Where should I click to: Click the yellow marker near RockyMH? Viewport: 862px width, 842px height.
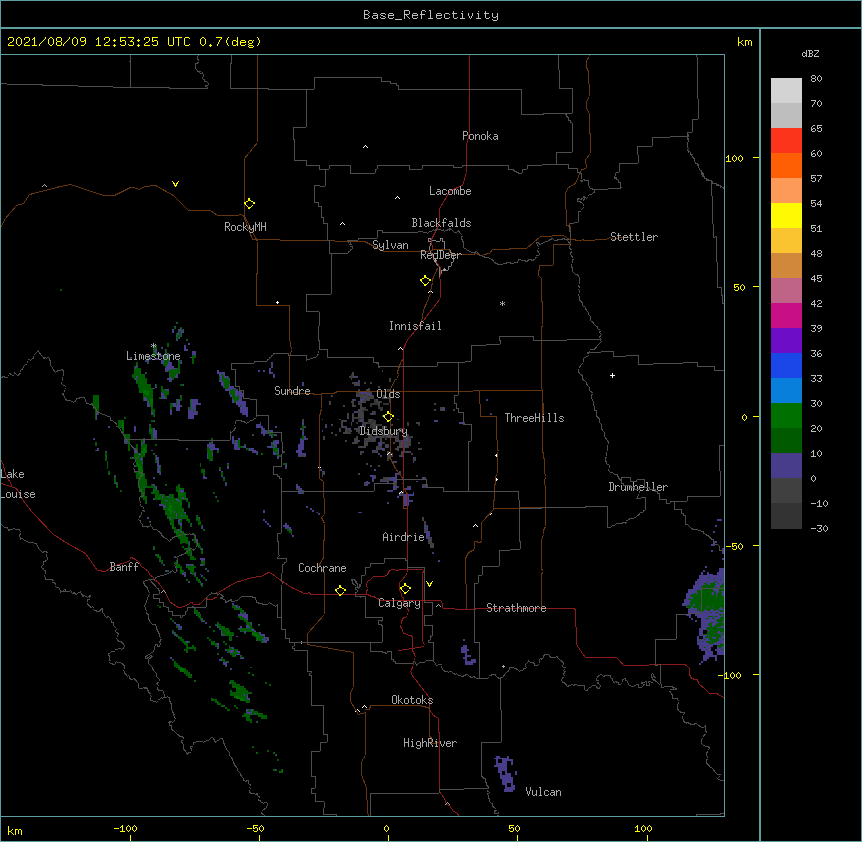pyautogui.click(x=250, y=204)
